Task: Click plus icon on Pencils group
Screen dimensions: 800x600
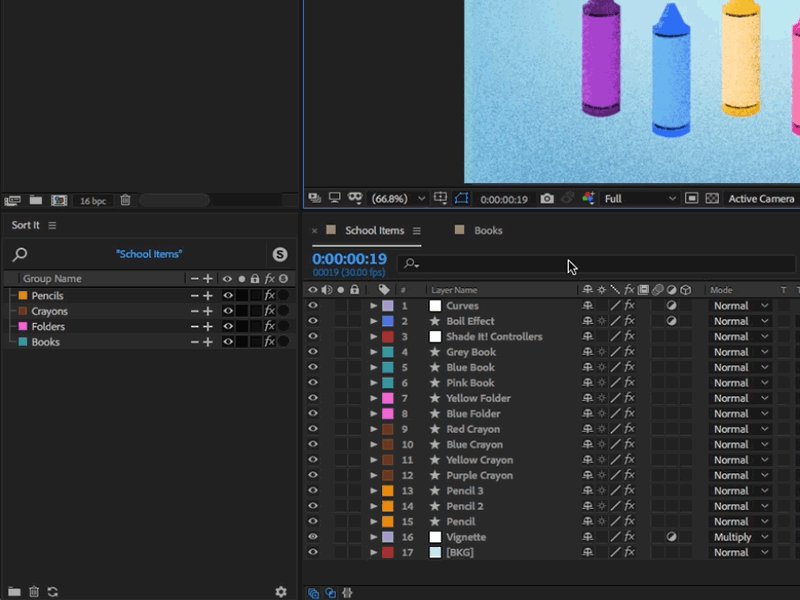Action: 208,296
